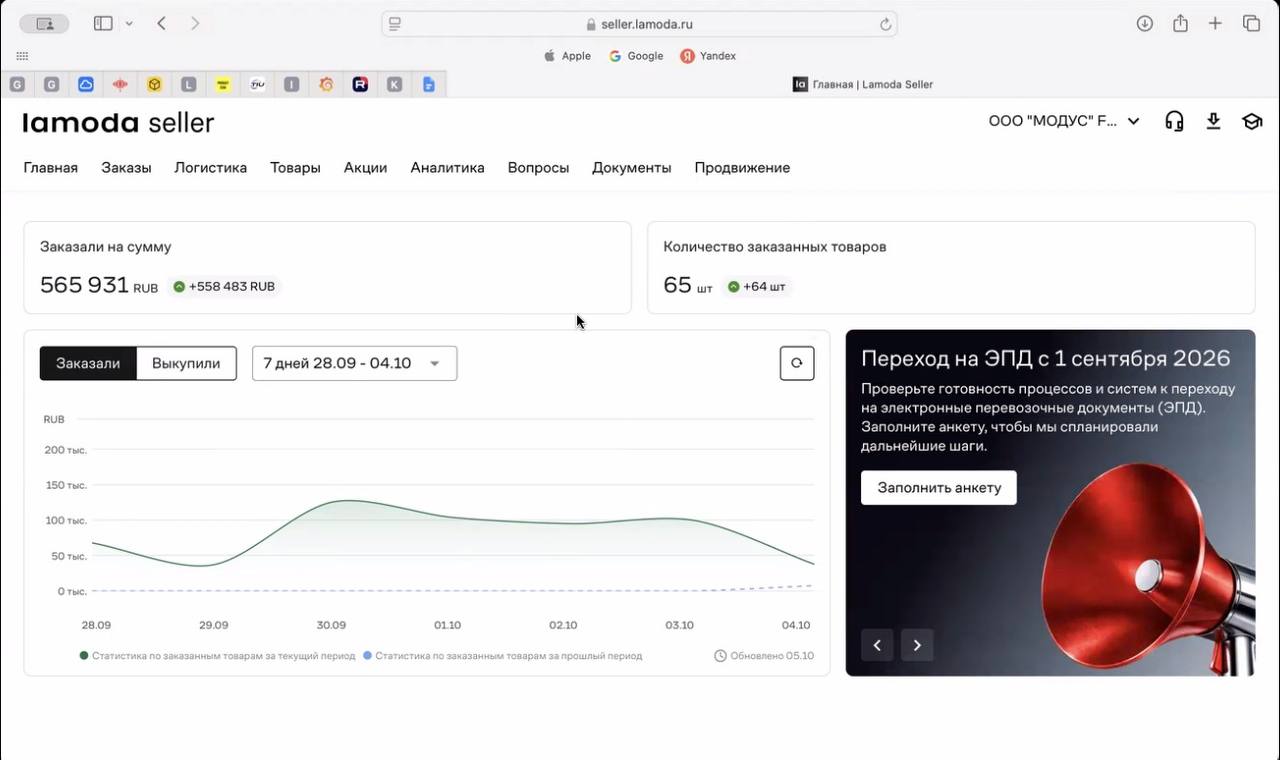Toggle previous period statistics legend

pos(502,656)
